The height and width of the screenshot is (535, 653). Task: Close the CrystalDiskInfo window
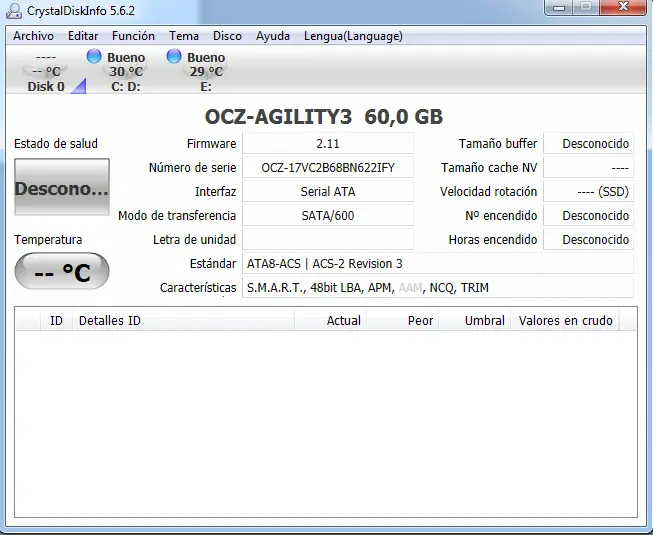[623, 7]
